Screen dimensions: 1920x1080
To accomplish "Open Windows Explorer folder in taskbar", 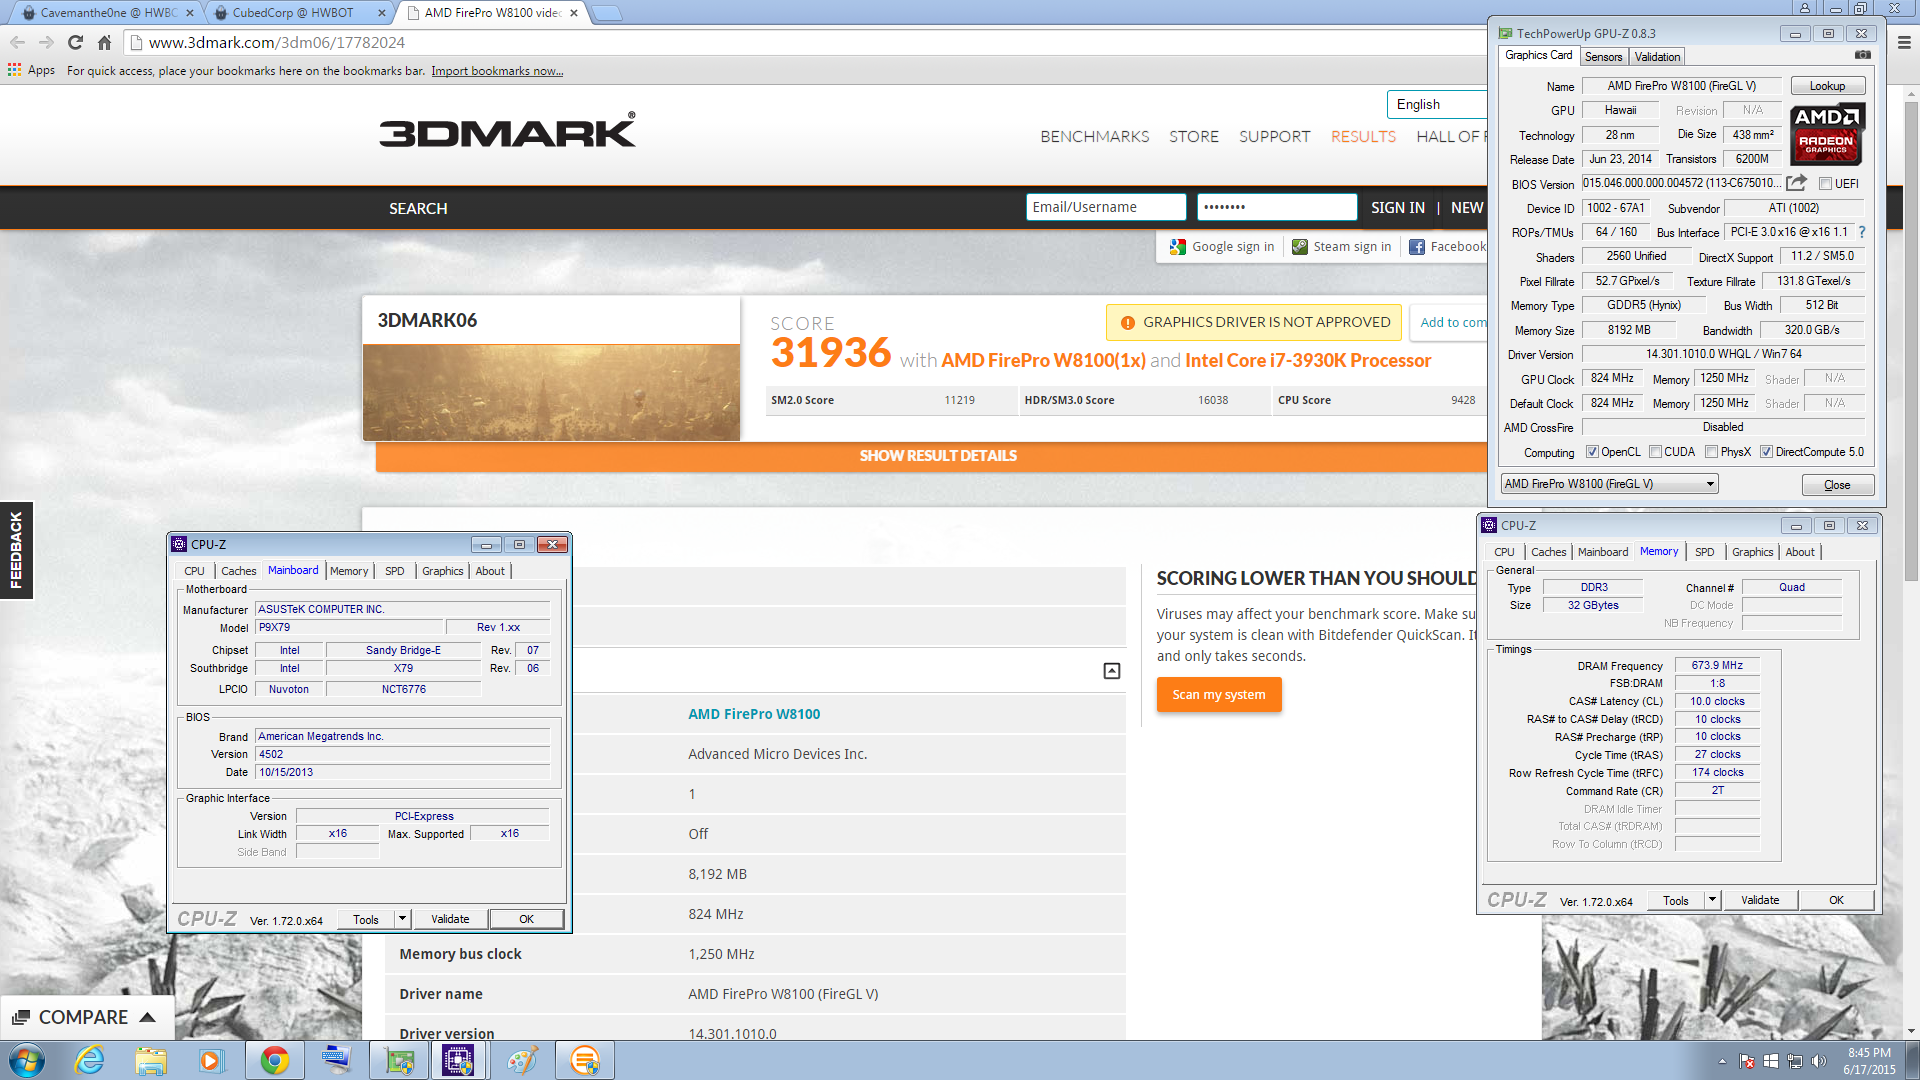I will pos(151,1060).
